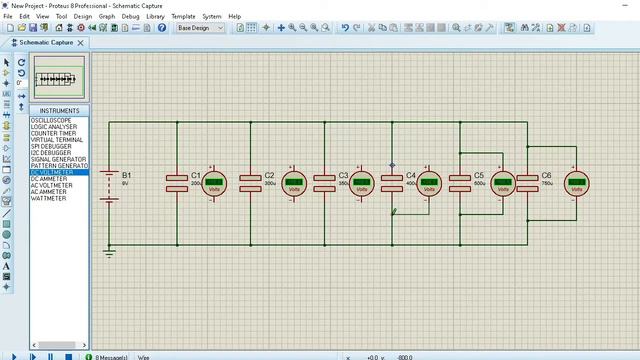Click the horizontal mirror flip icon
The width and height of the screenshot is (640, 360).
click(x=22, y=96)
